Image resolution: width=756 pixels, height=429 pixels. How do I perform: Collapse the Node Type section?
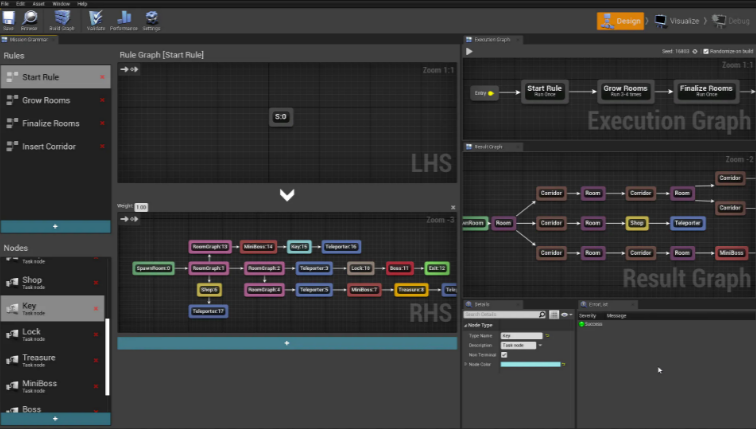coord(466,325)
